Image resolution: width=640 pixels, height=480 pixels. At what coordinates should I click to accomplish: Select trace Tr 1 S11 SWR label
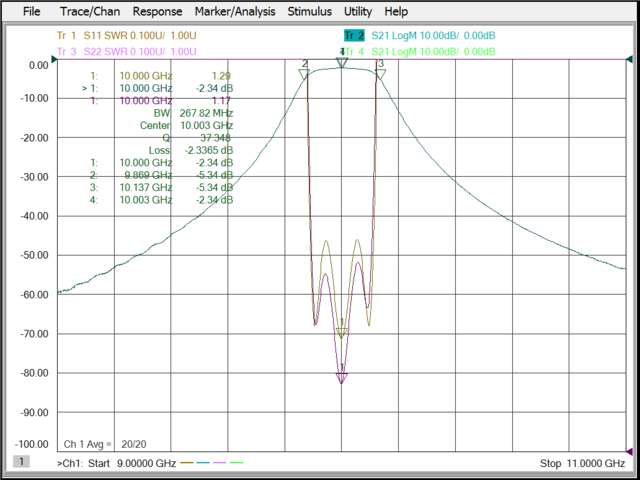tap(127, 36)
